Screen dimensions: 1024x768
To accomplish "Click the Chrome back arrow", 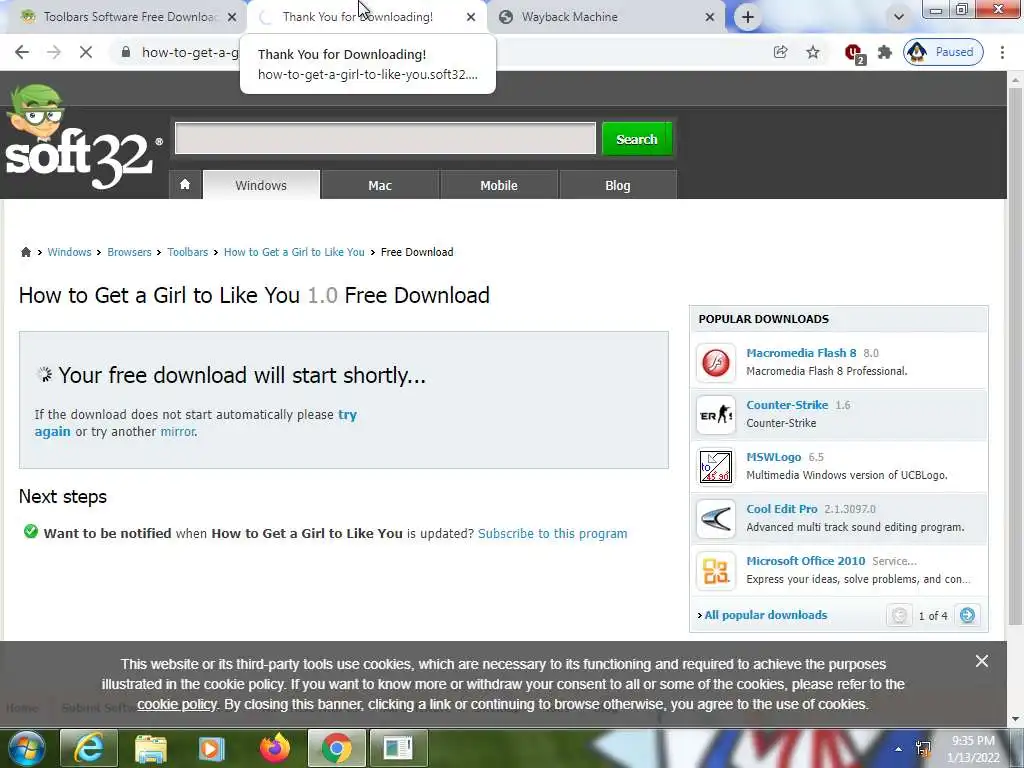I will 22,52.
